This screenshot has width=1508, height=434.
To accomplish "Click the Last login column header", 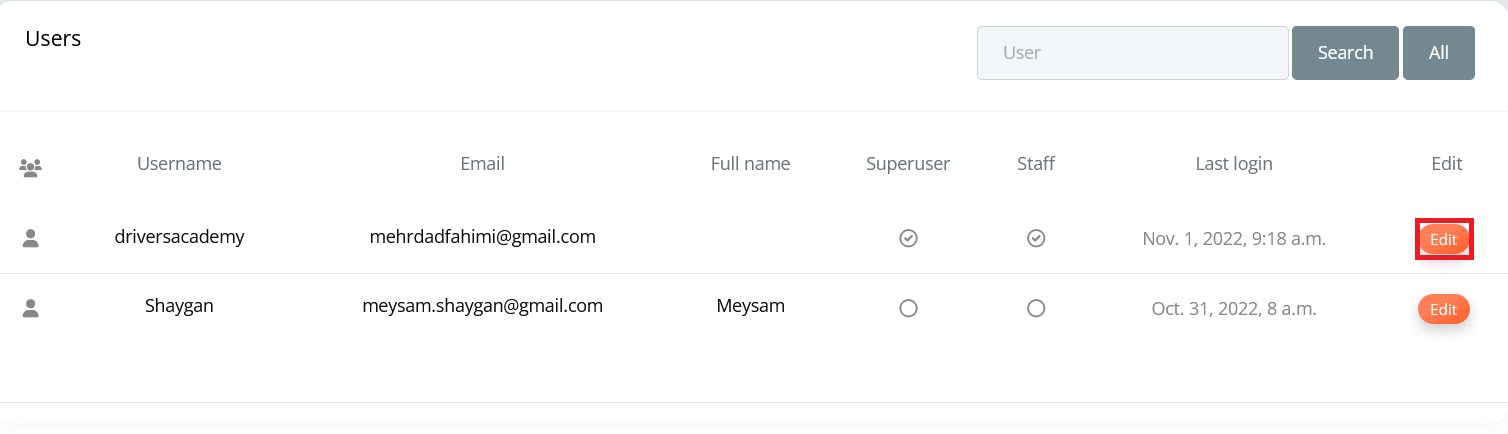I will tap(1234, 163).
